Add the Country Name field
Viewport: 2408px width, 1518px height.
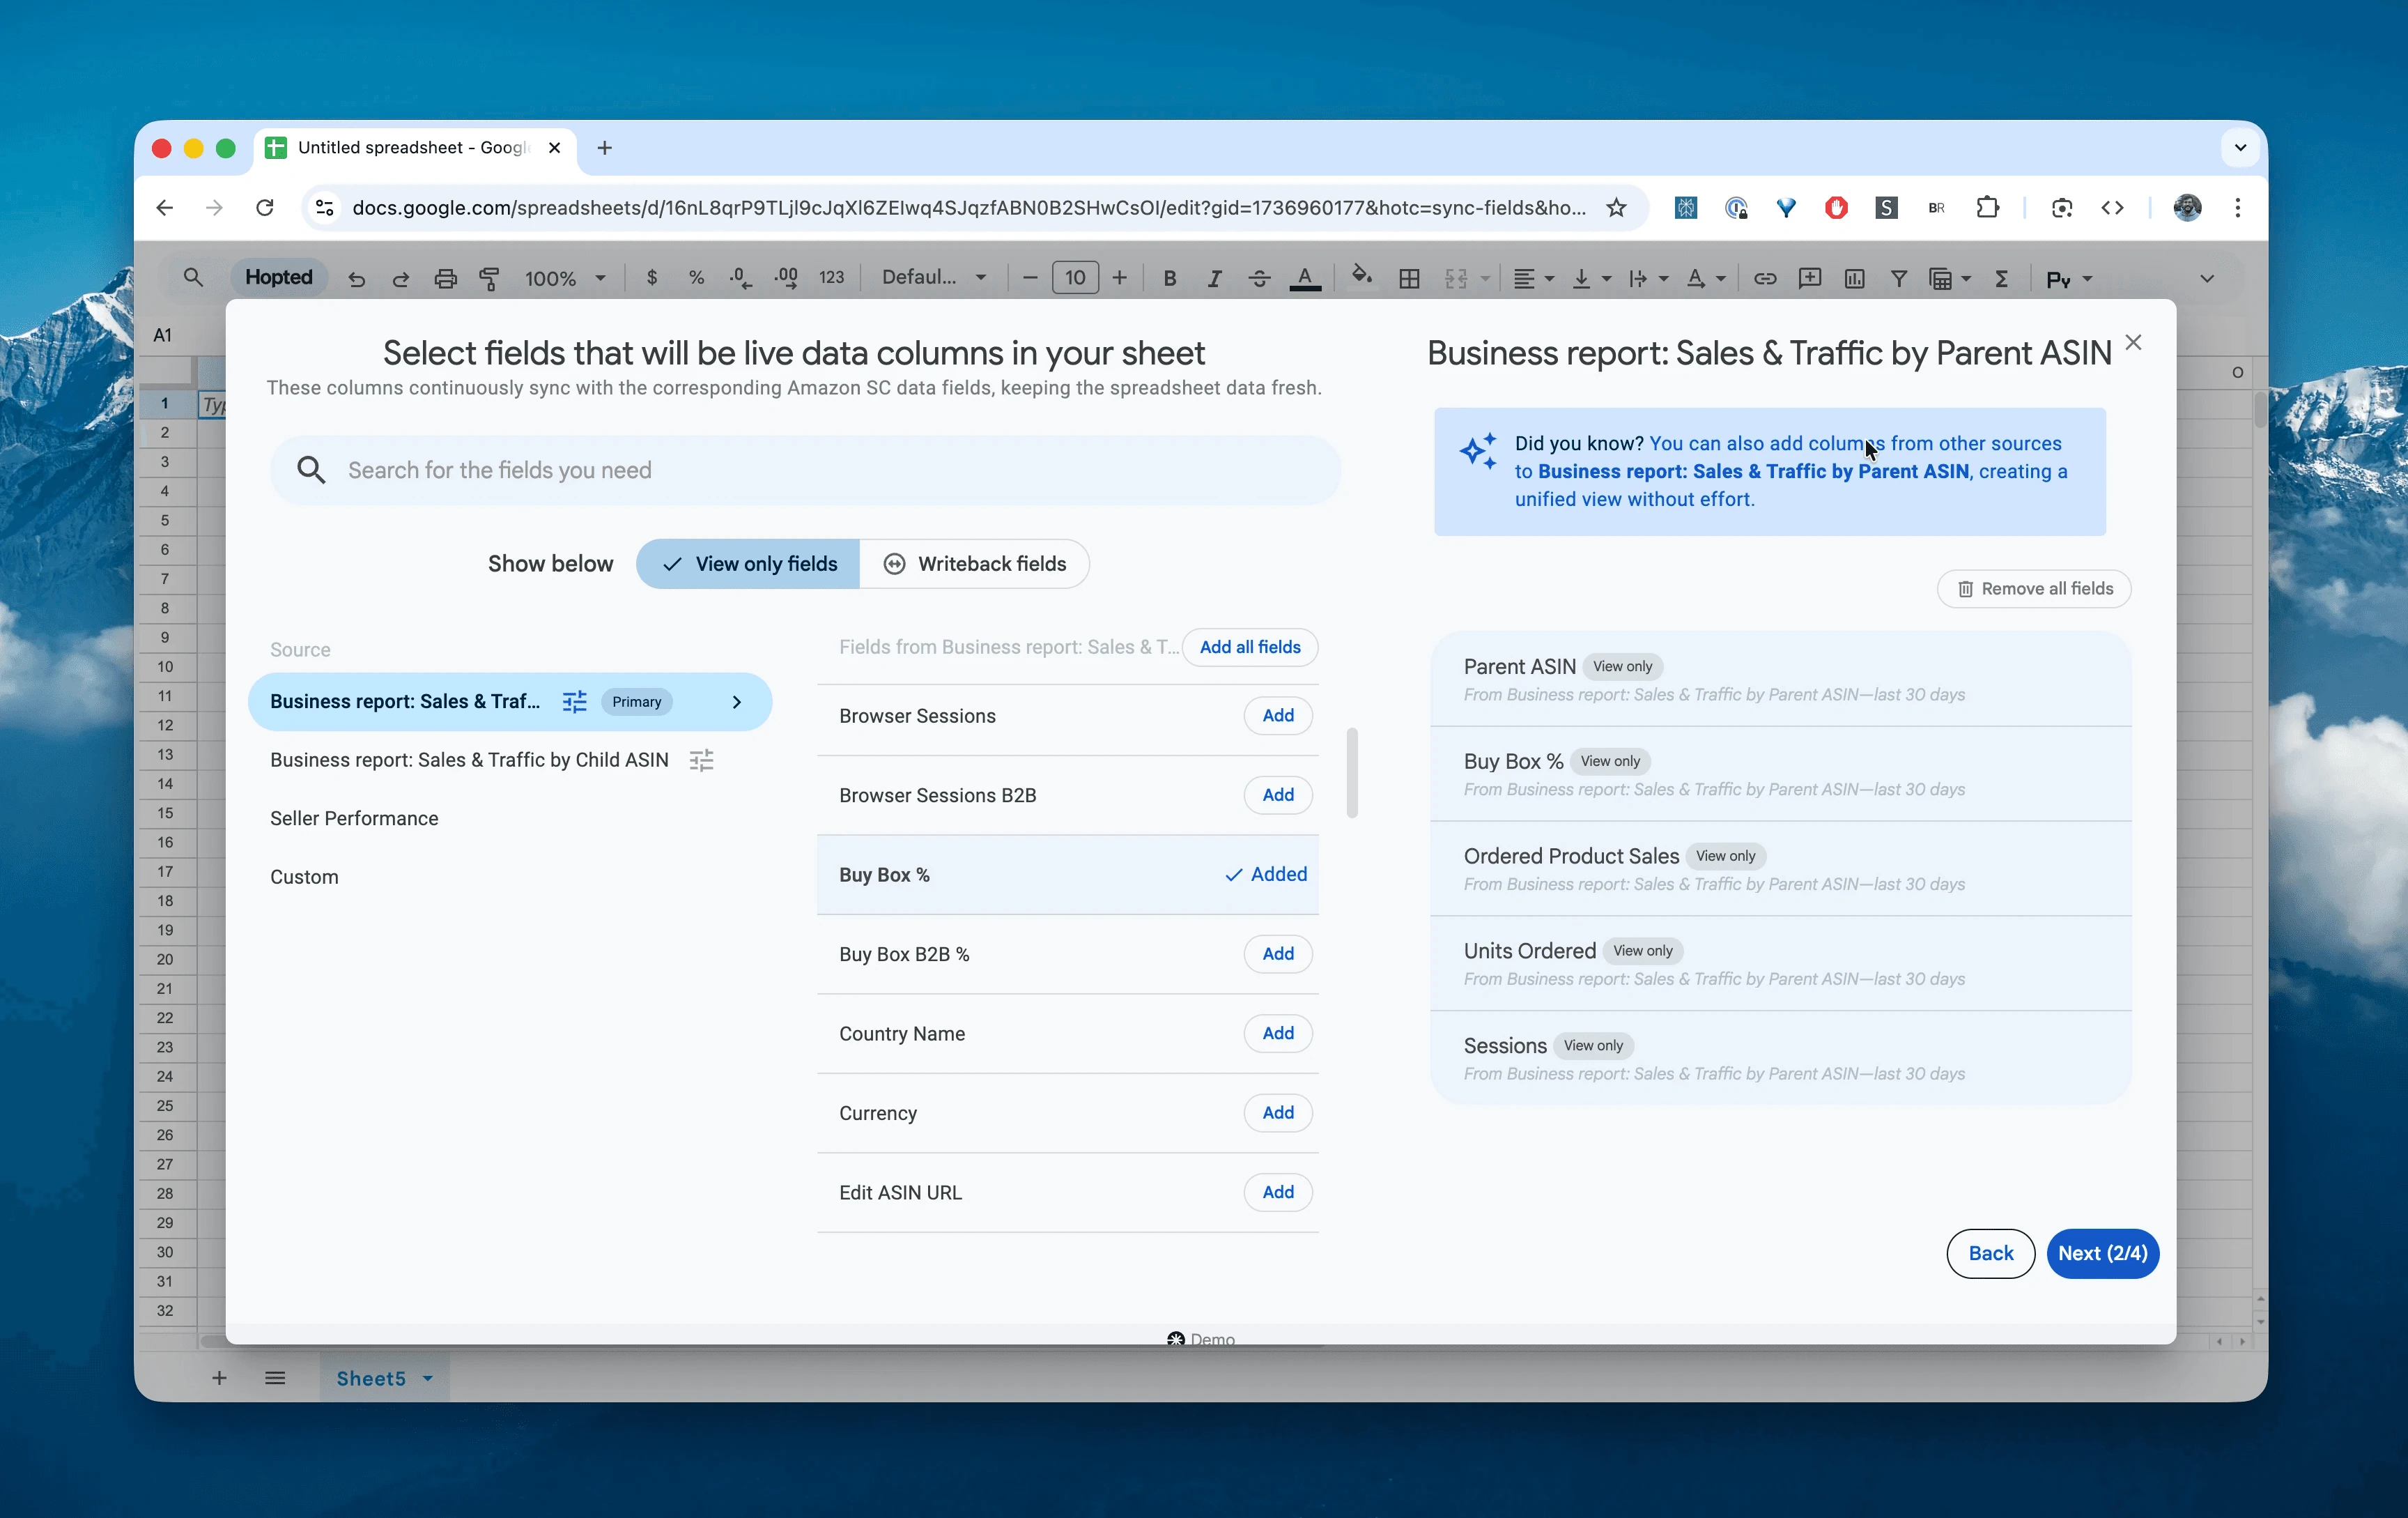1278,1034
